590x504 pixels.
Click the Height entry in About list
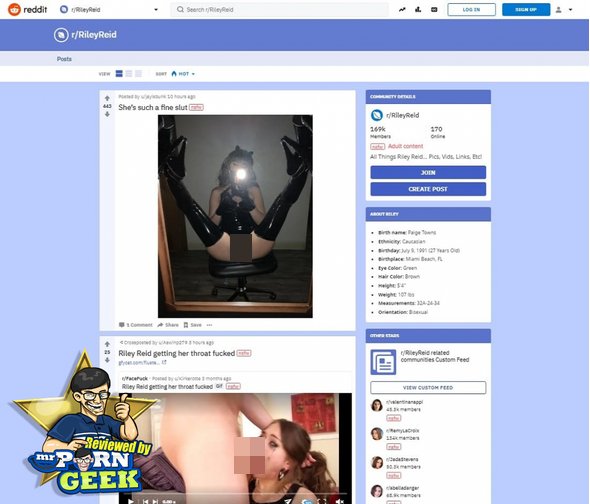pos(391,286)
